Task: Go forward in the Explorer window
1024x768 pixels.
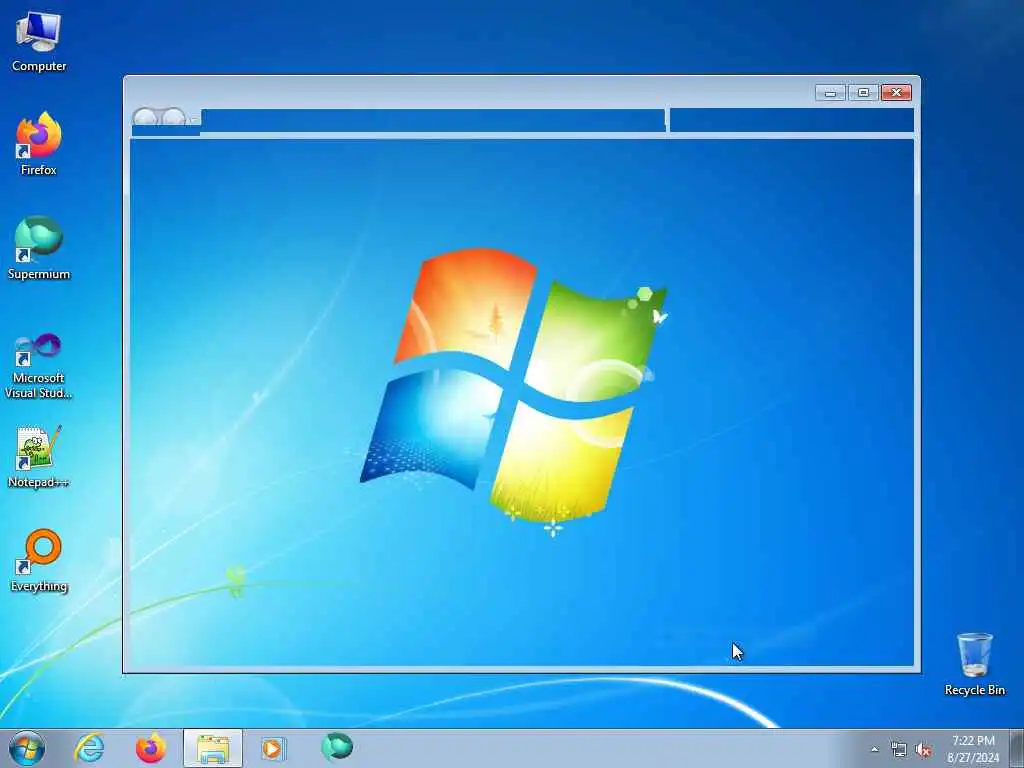Action: click(x=174, y=118)
